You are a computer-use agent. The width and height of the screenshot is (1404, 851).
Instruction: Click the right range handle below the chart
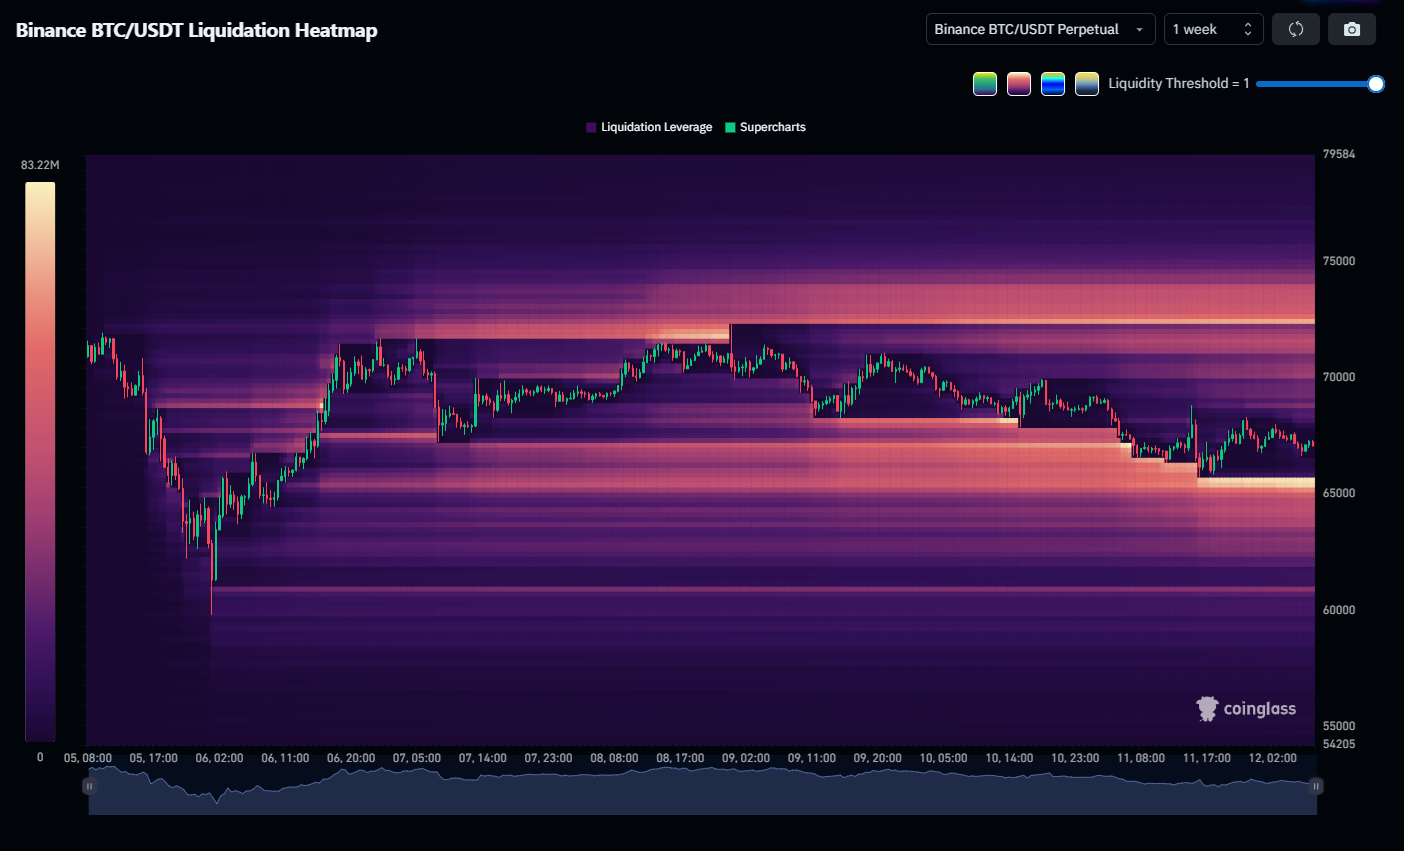coord(1316,786)
